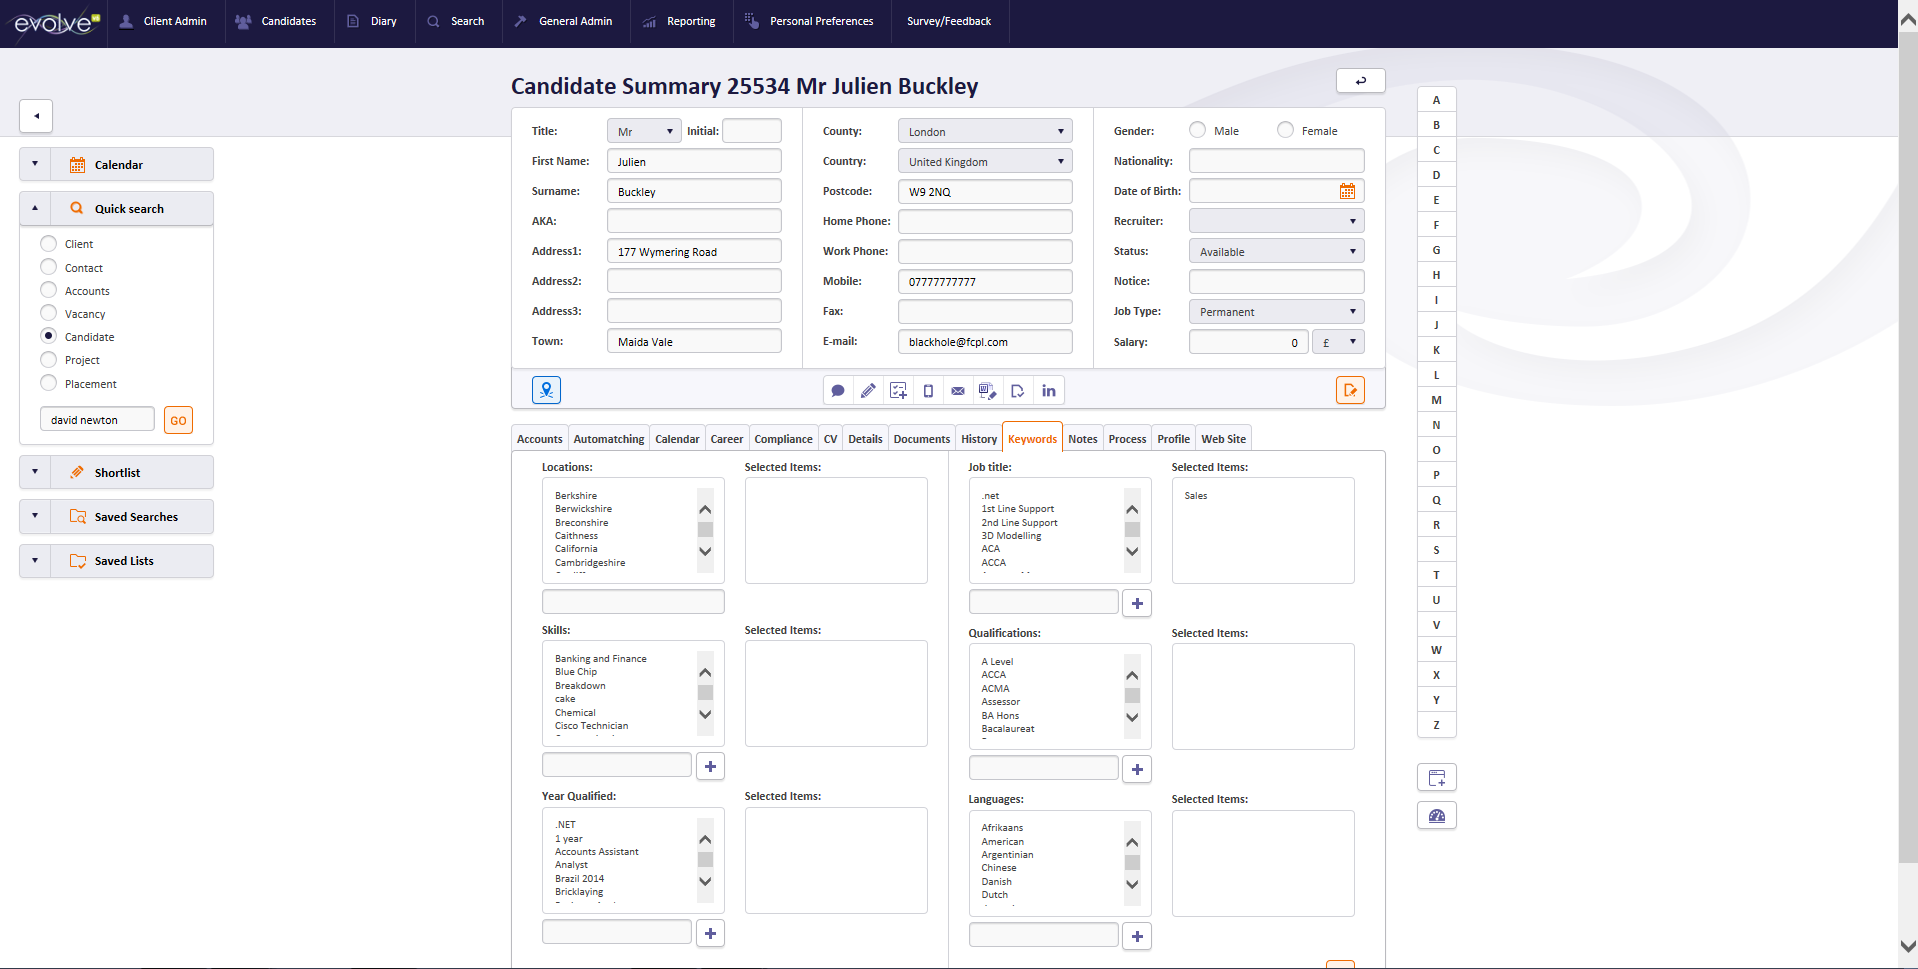Screen dimensions: 1918x969
Task: Open the candidate's location map pin icon
Action: (x=546, y=390)
